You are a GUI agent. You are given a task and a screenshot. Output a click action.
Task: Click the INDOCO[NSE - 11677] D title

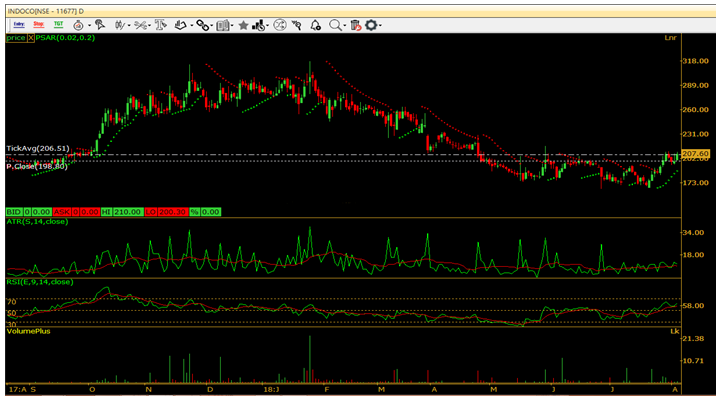tap(46, 11)
